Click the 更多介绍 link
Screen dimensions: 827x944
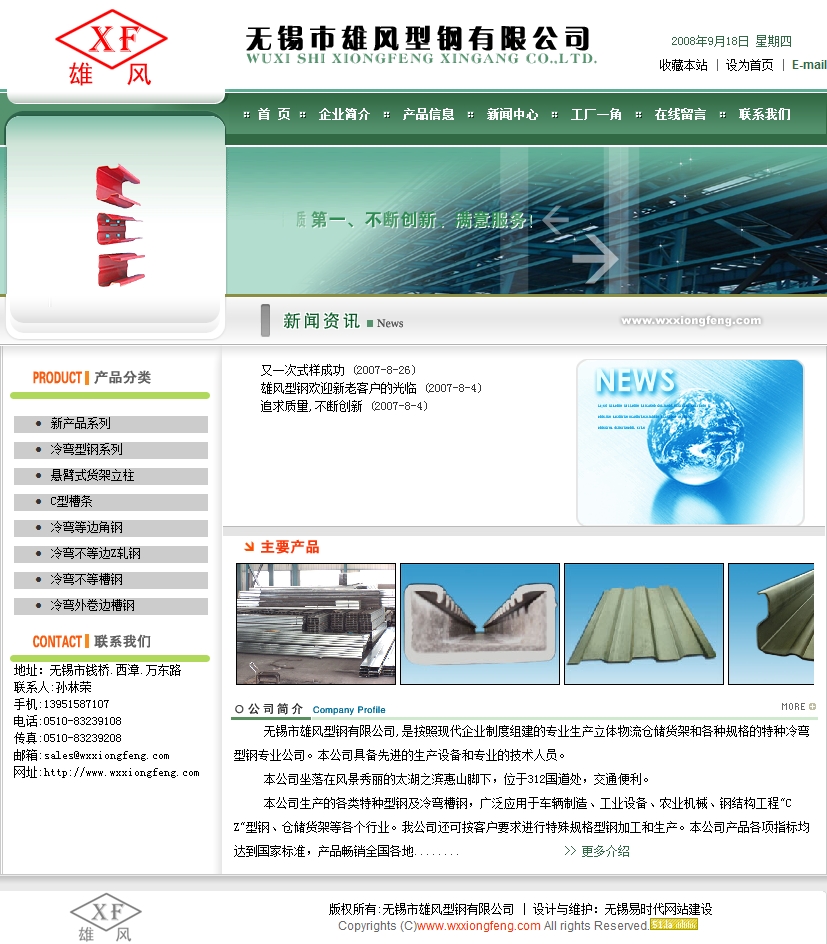[x=605, y=852]
